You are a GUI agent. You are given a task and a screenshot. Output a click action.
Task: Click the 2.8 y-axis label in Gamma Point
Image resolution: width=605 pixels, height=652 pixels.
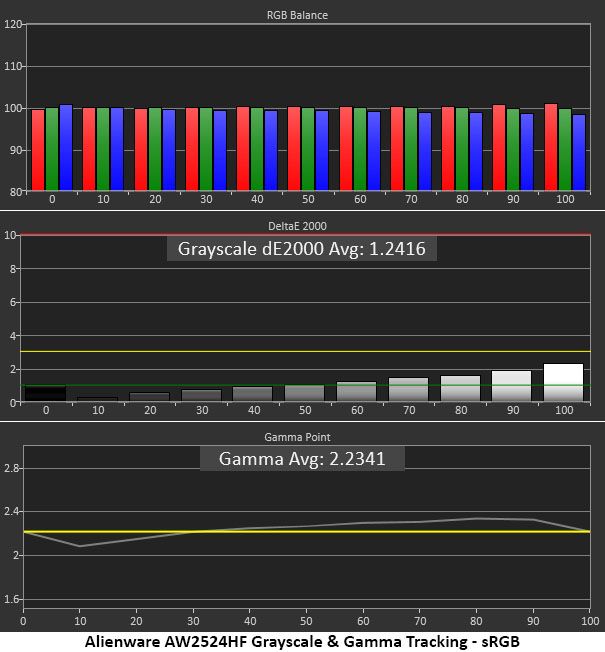tap(11, 469)
